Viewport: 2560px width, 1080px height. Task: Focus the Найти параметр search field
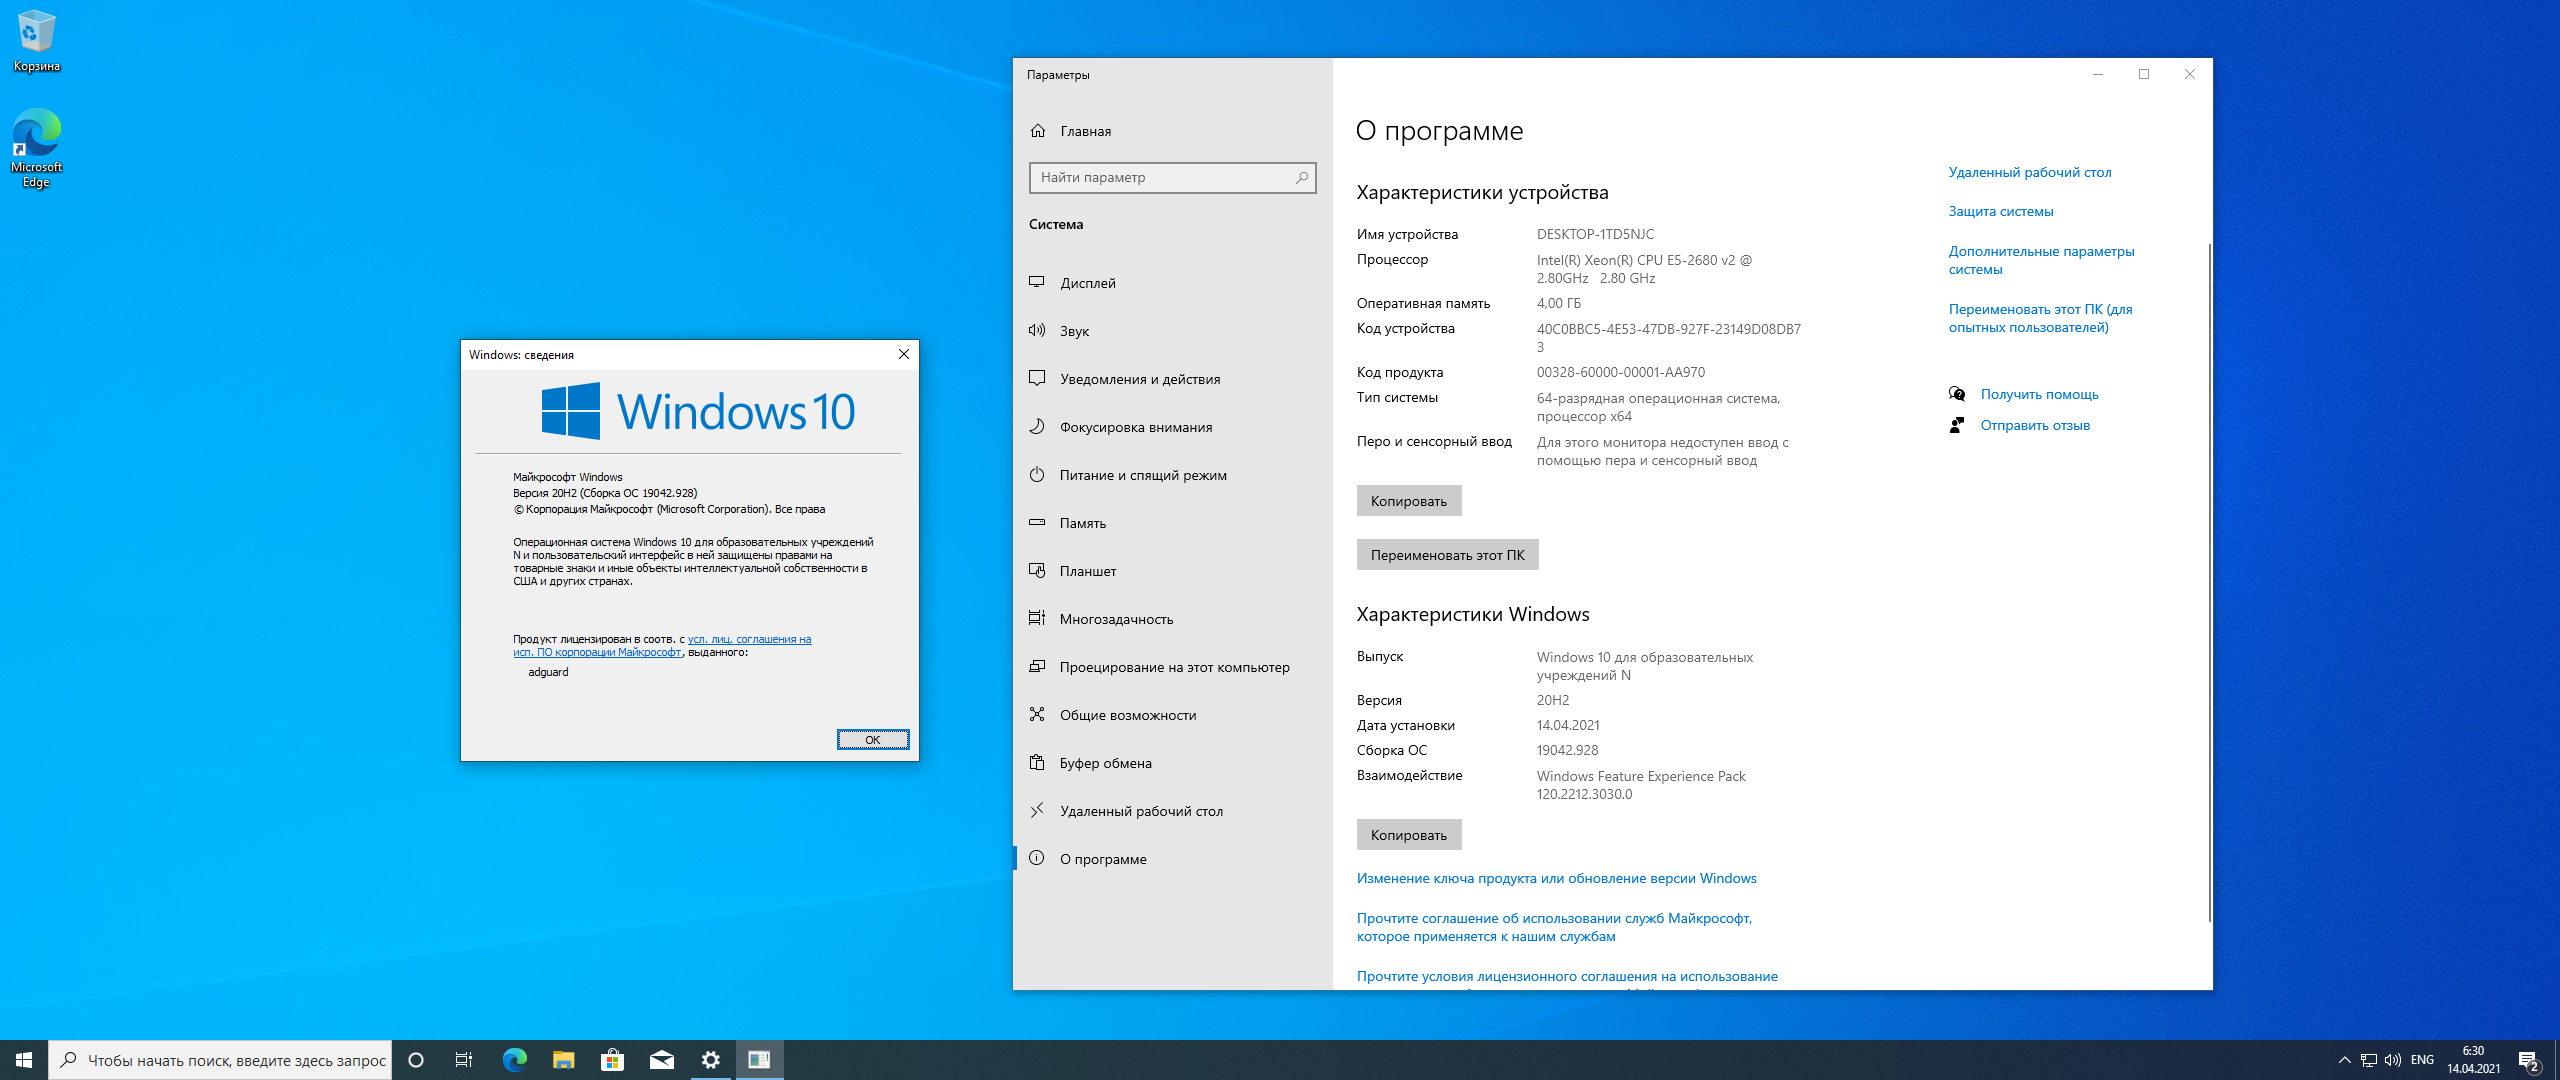pyautogui.click(x=1172, y=178)
